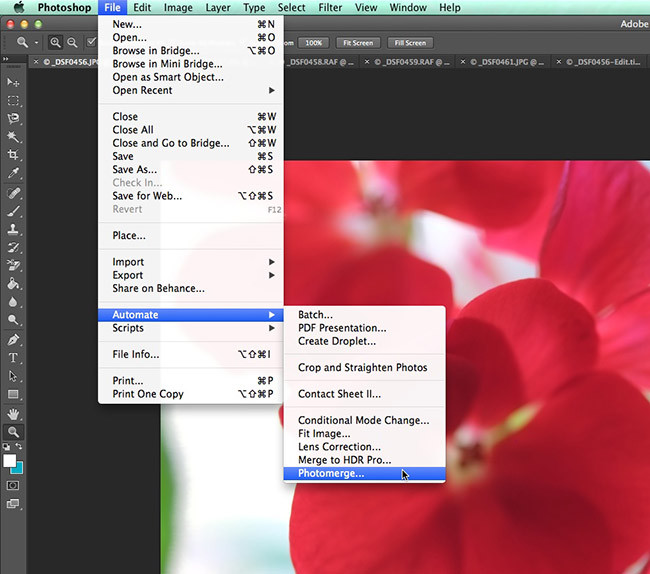This screenshot has height=574, width=650.
Task: Click the white foreground color swatch
Action: click(x=10, y=461)
